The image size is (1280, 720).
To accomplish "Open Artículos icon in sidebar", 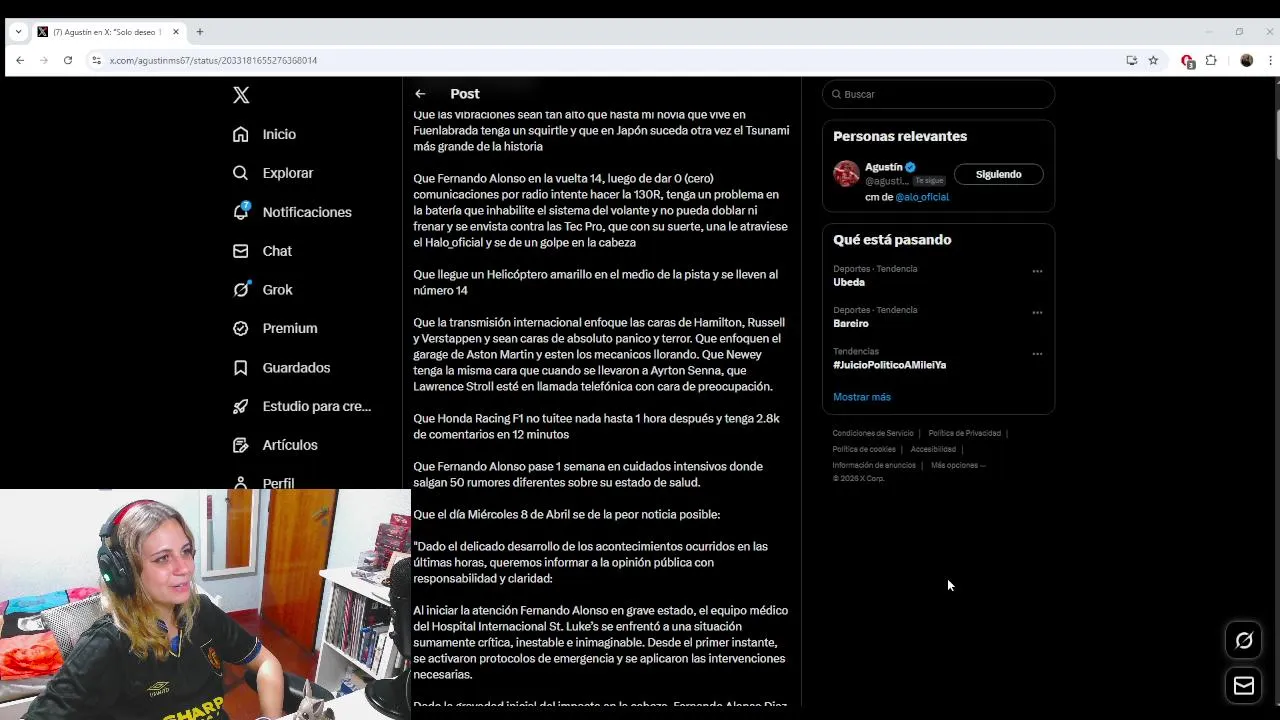I will click(240, 445).
